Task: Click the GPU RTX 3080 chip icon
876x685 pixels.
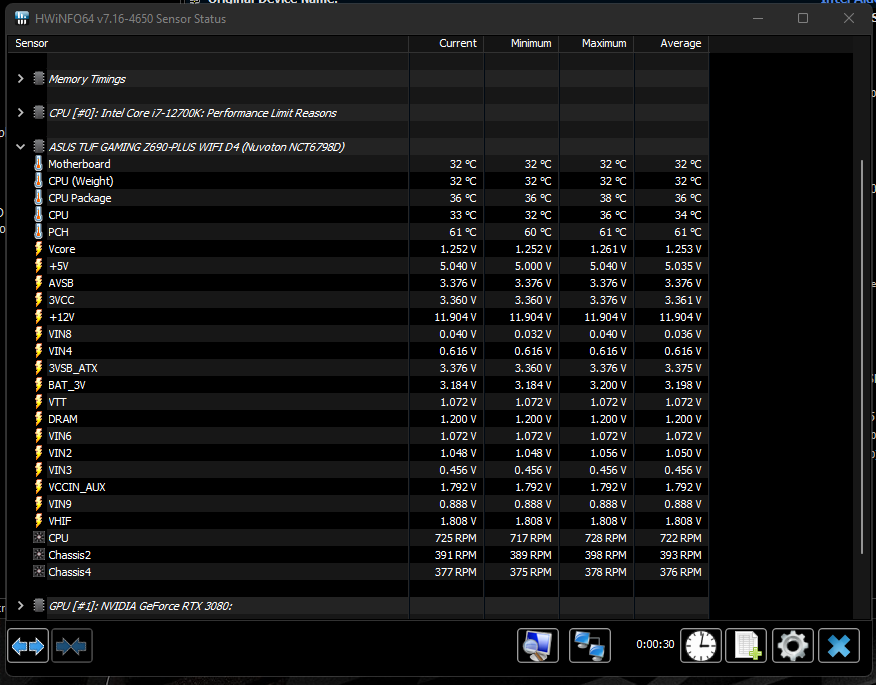Action: coord(39,605)
